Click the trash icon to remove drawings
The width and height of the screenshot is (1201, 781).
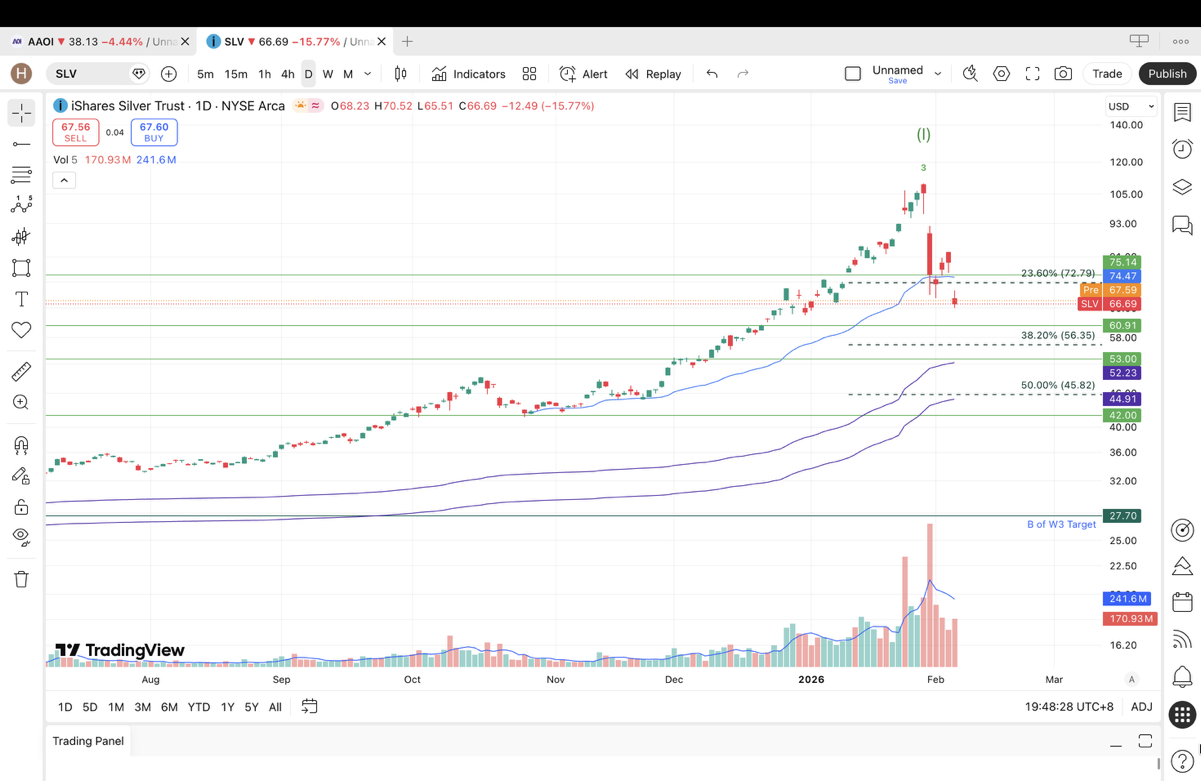tap(21, 579)
